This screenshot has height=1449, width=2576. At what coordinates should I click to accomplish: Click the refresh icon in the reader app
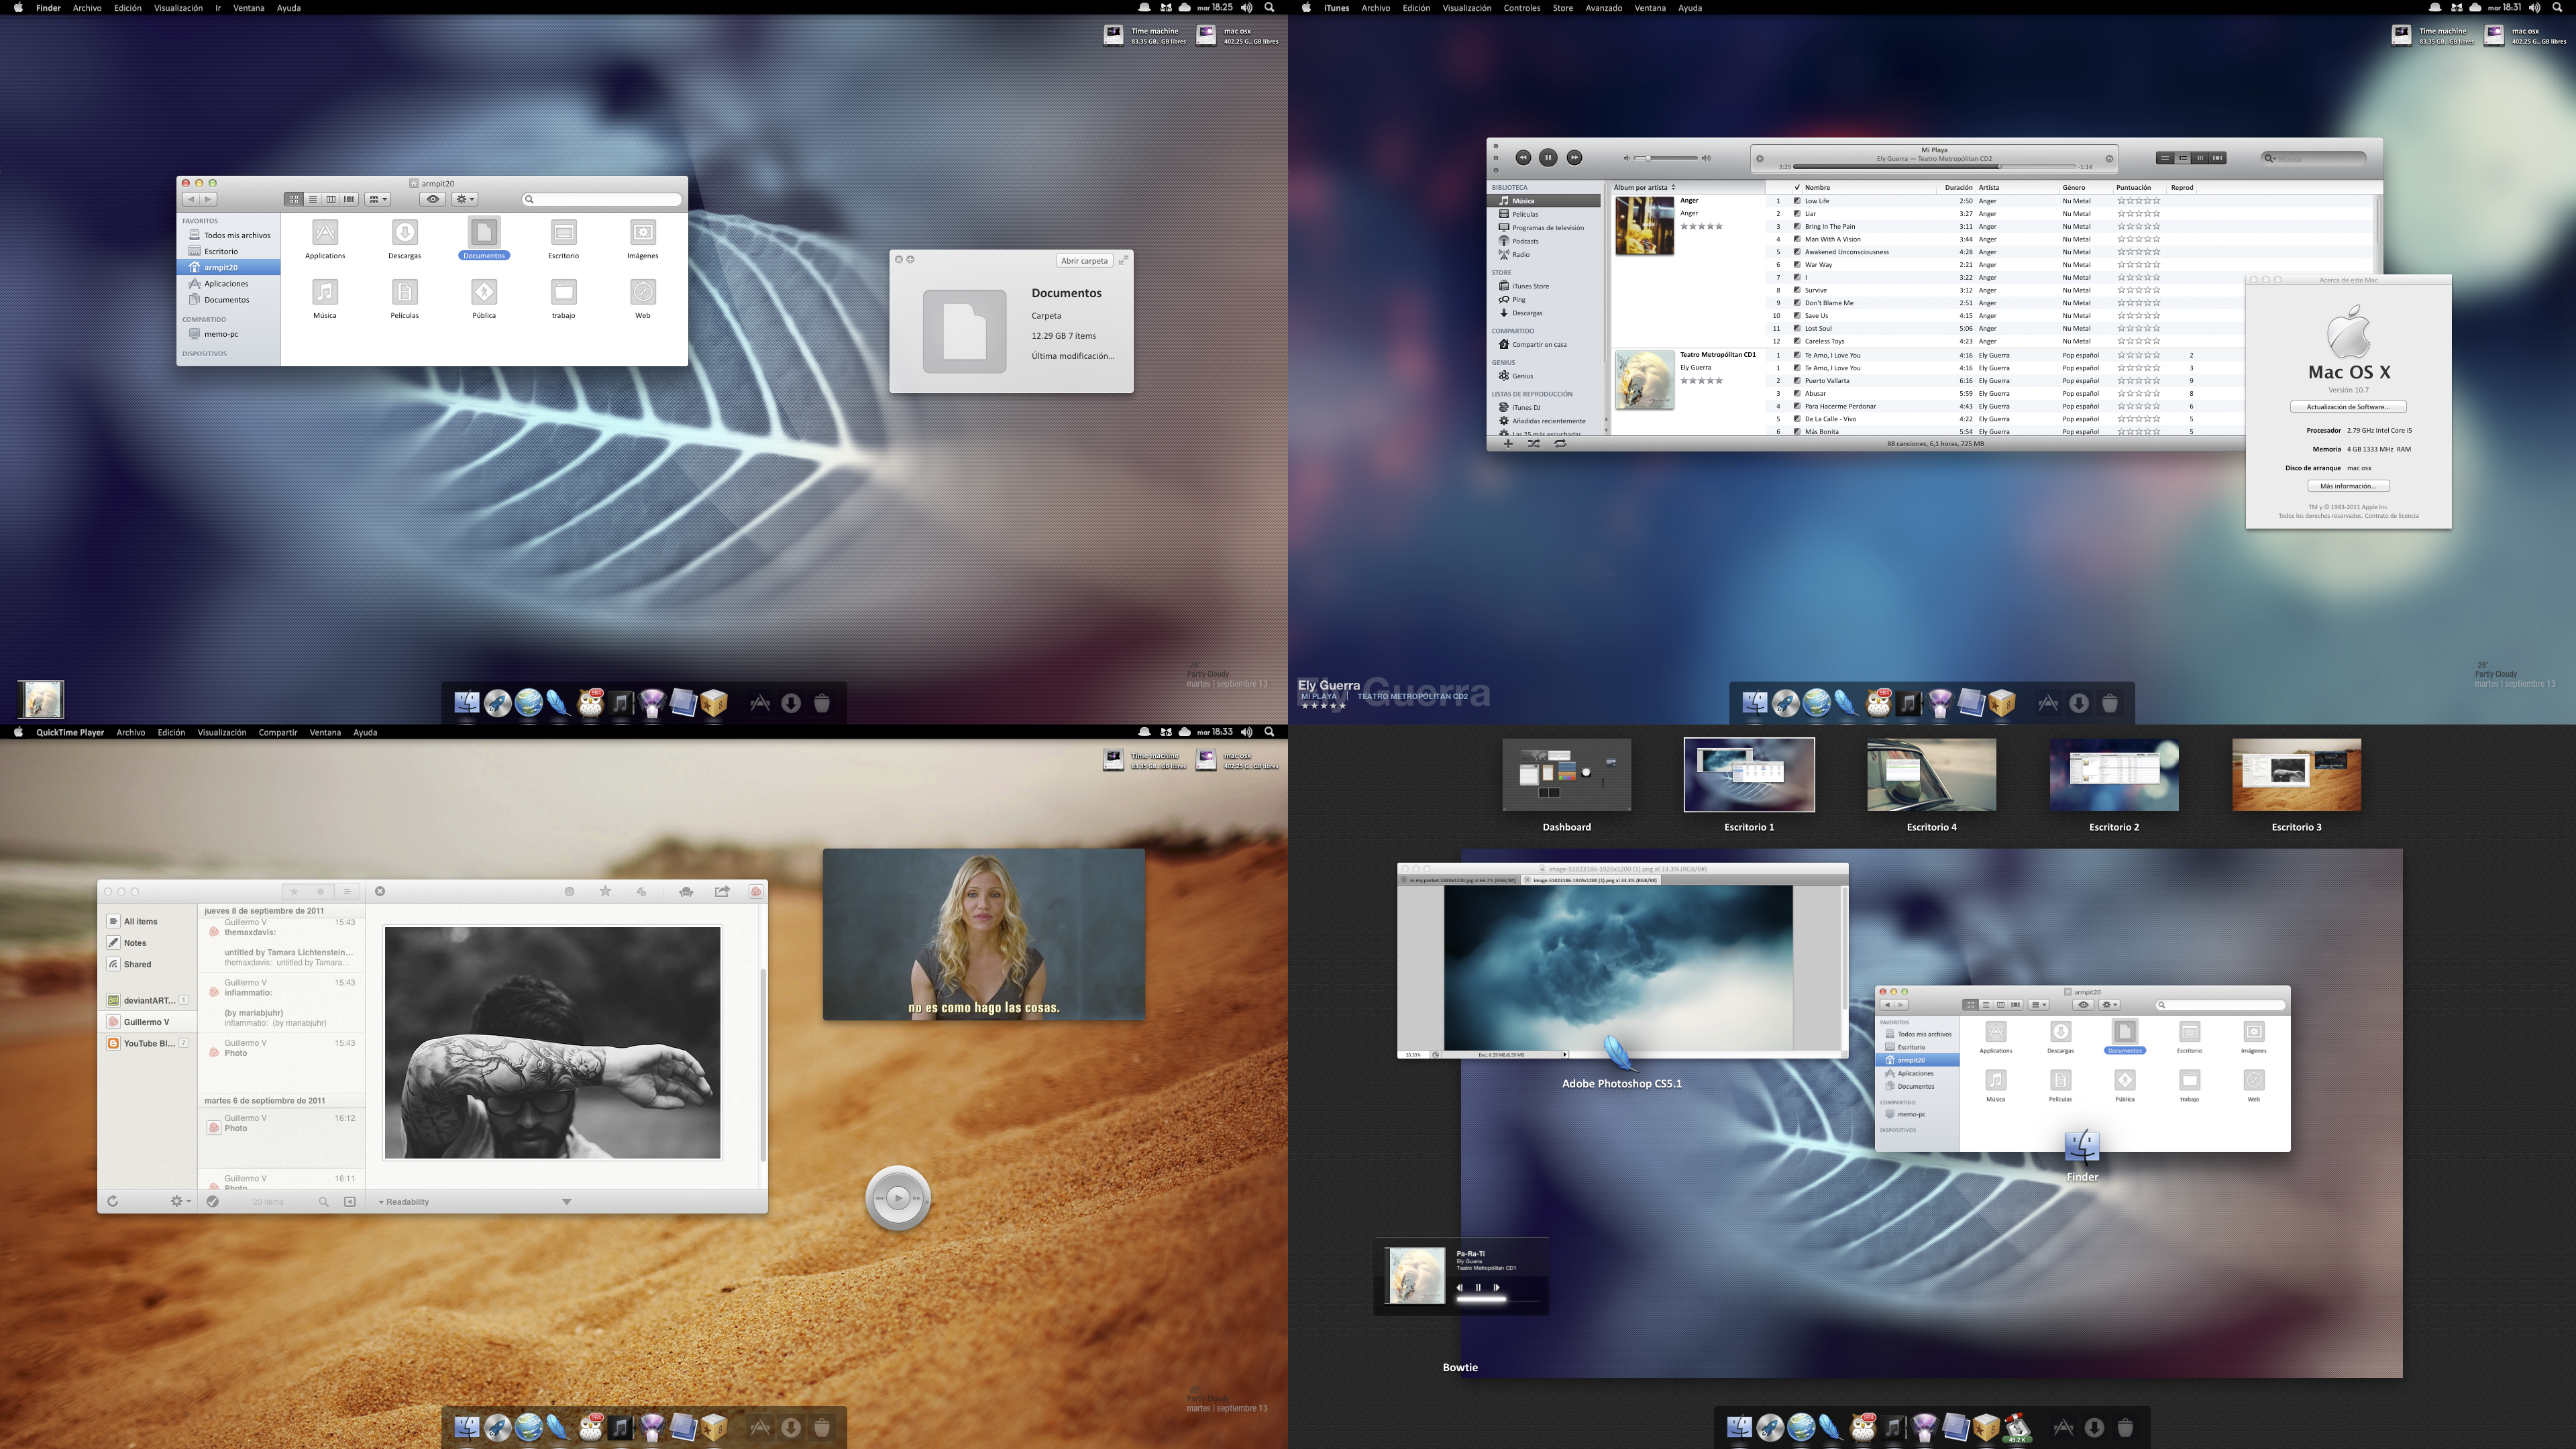tap(113, 1201)
